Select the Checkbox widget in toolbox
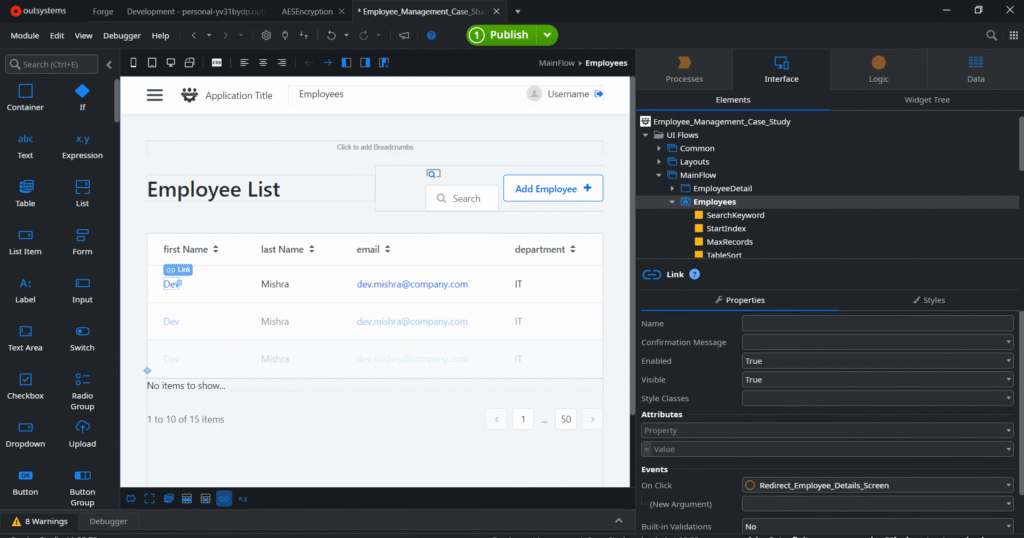This screenshot has width=1024, height=538. [x=25, y=387]
